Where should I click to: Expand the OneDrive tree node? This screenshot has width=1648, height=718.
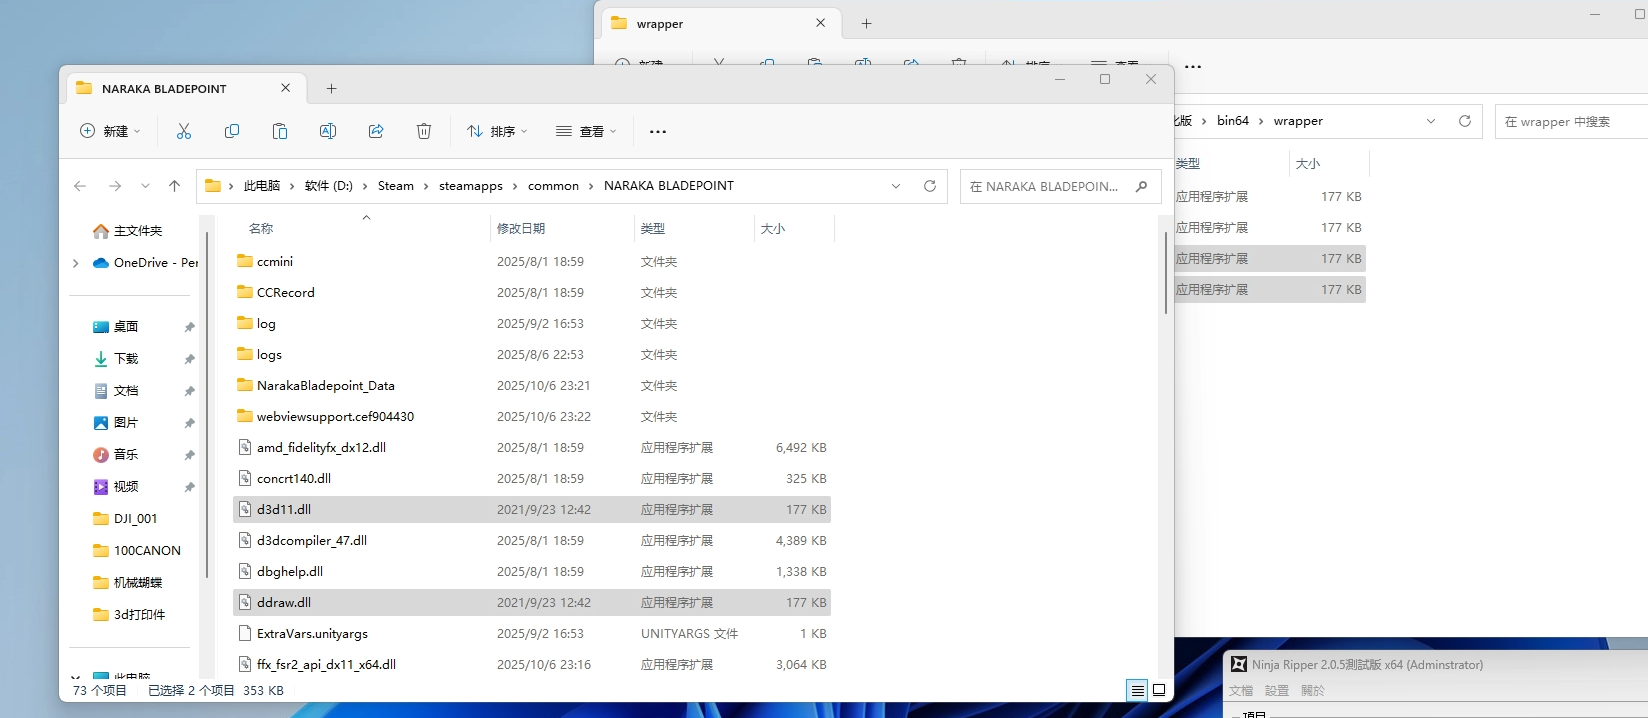tap(76, 263)
